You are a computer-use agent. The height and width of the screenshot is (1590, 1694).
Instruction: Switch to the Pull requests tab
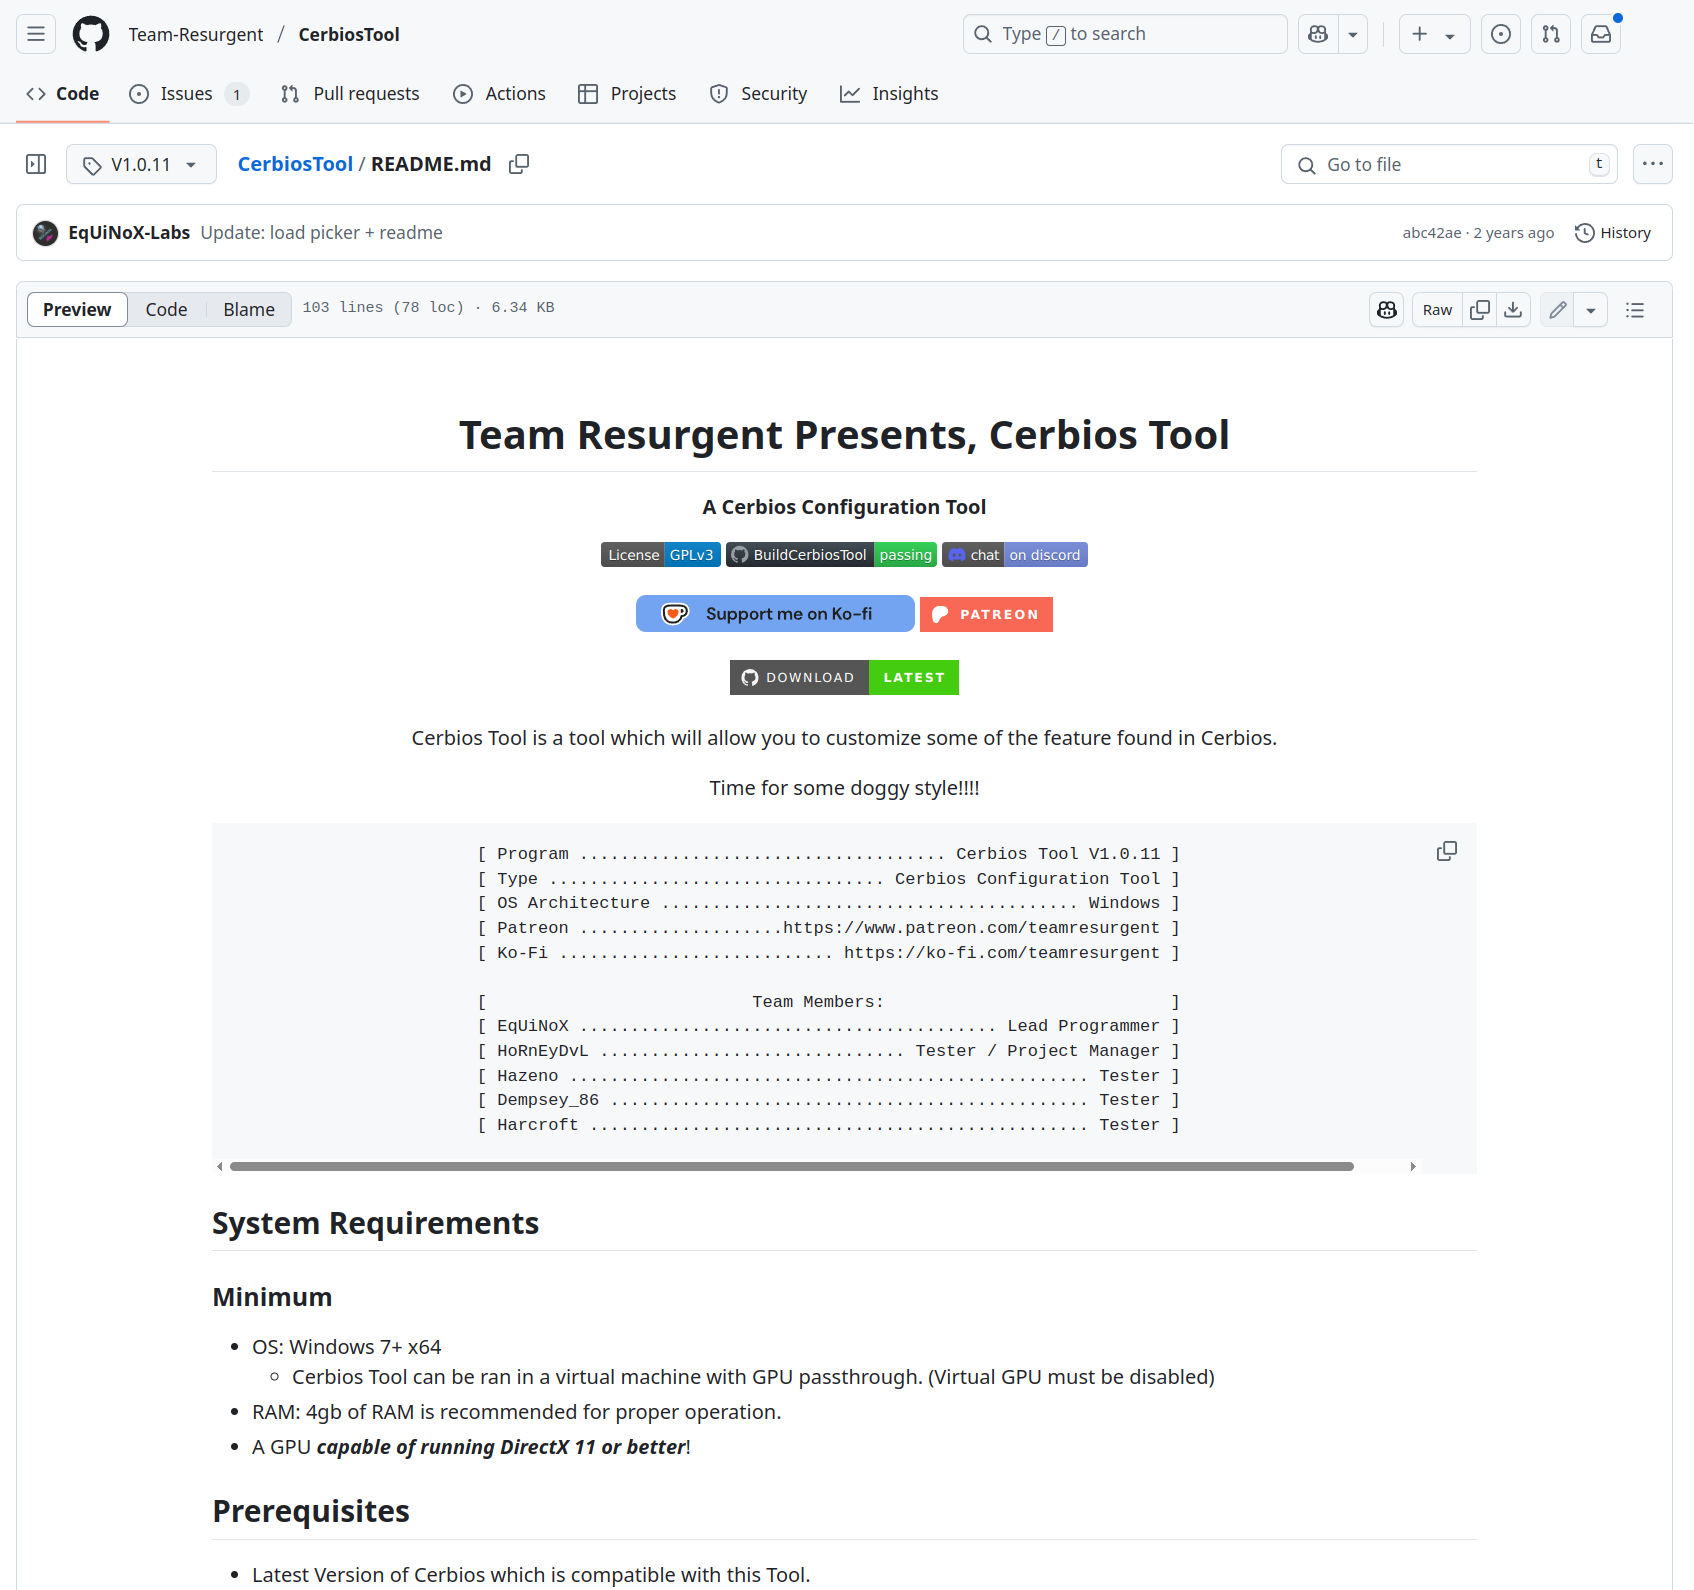[x=351, y=94]
